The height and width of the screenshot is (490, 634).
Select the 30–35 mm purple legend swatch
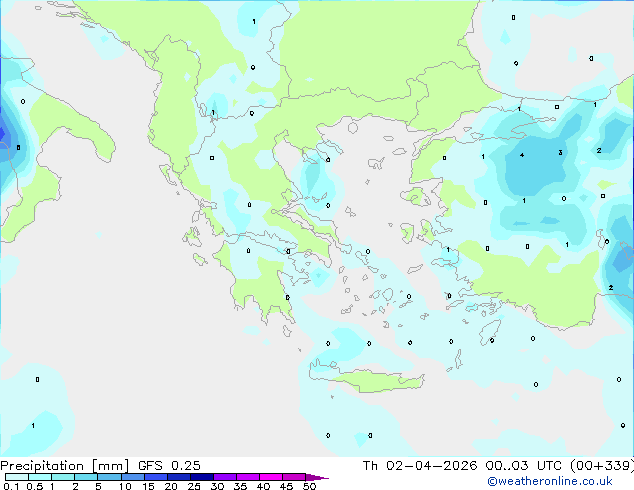pyautogui.click(x=225, y=477)
